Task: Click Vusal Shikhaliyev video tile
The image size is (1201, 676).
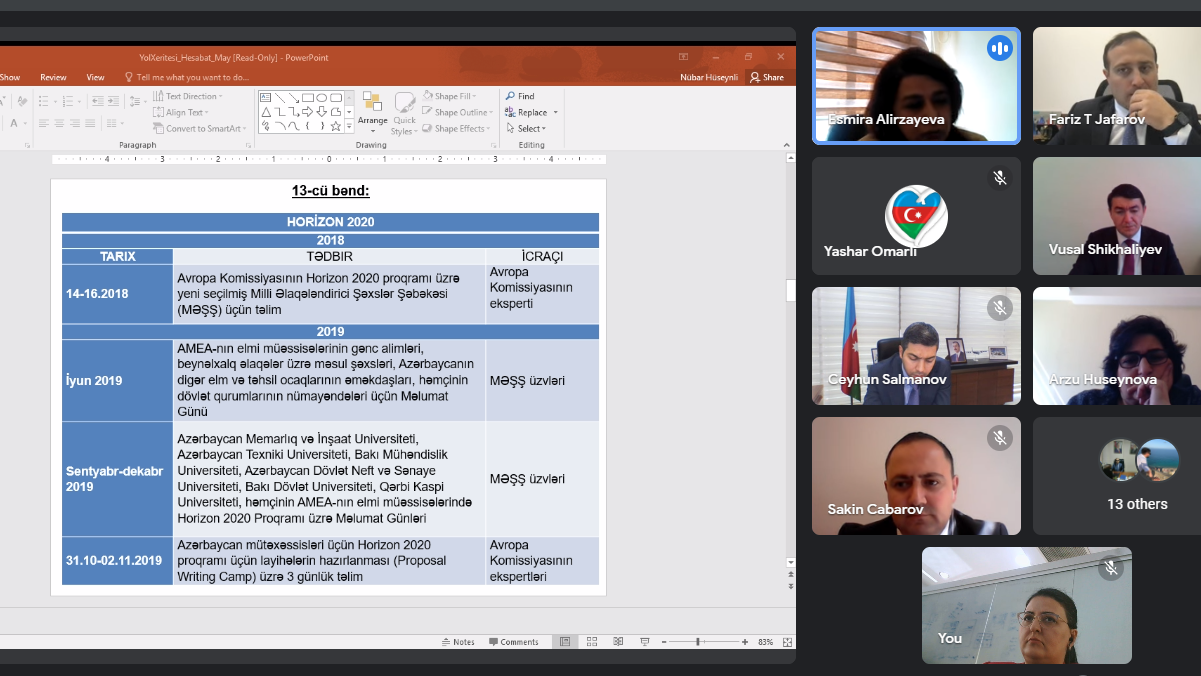Action: [x=1117, y=216]
